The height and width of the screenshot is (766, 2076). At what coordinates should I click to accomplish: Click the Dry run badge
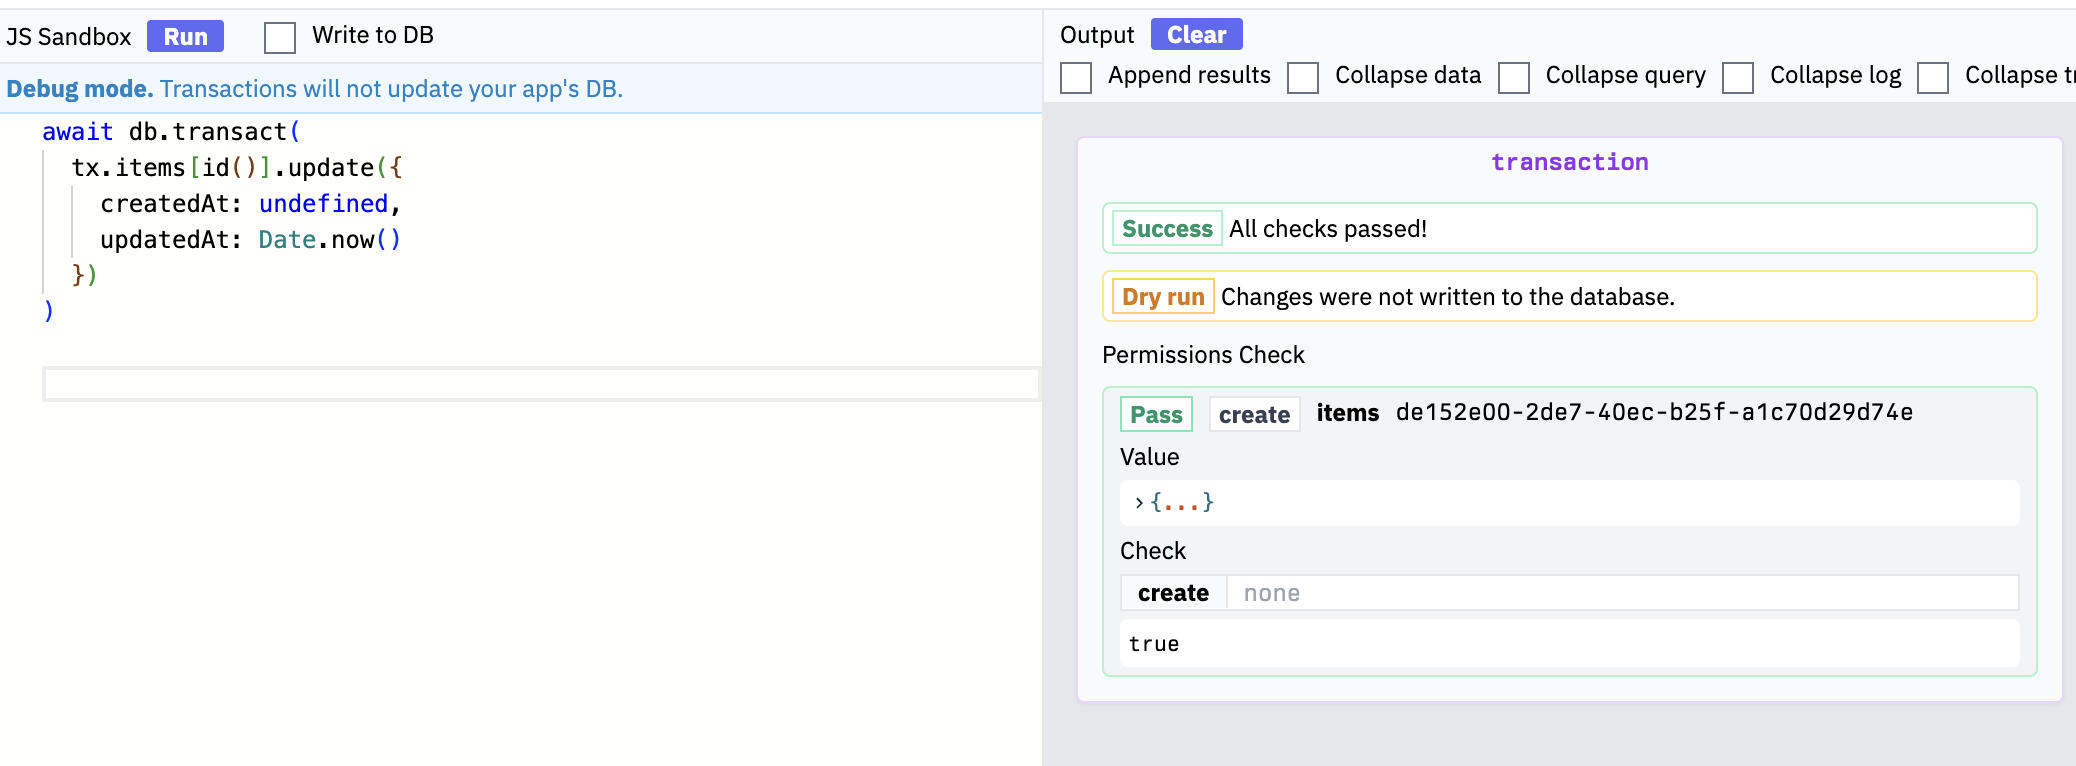click(1163, 297)
